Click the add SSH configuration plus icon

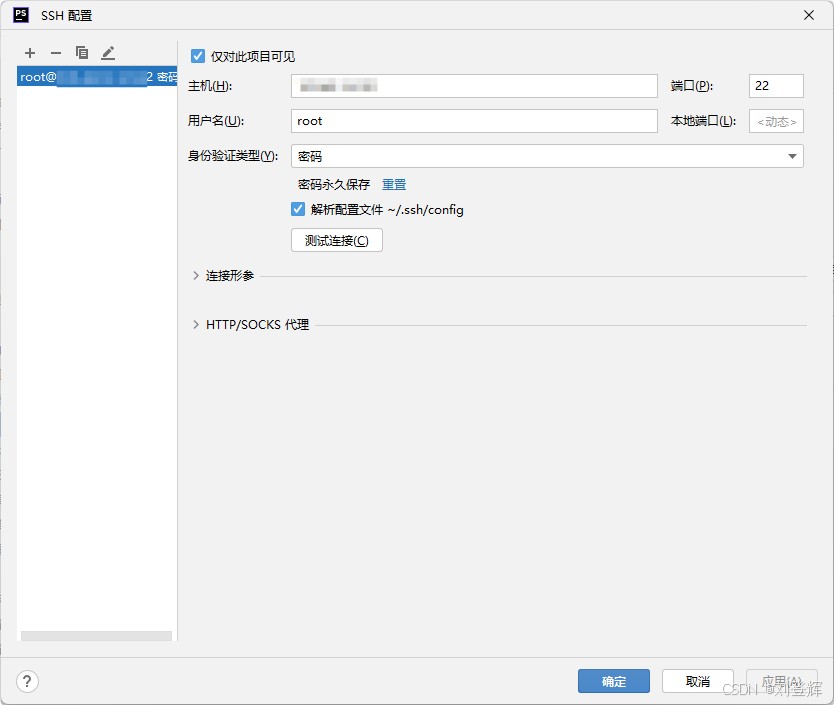pos(30,53)
